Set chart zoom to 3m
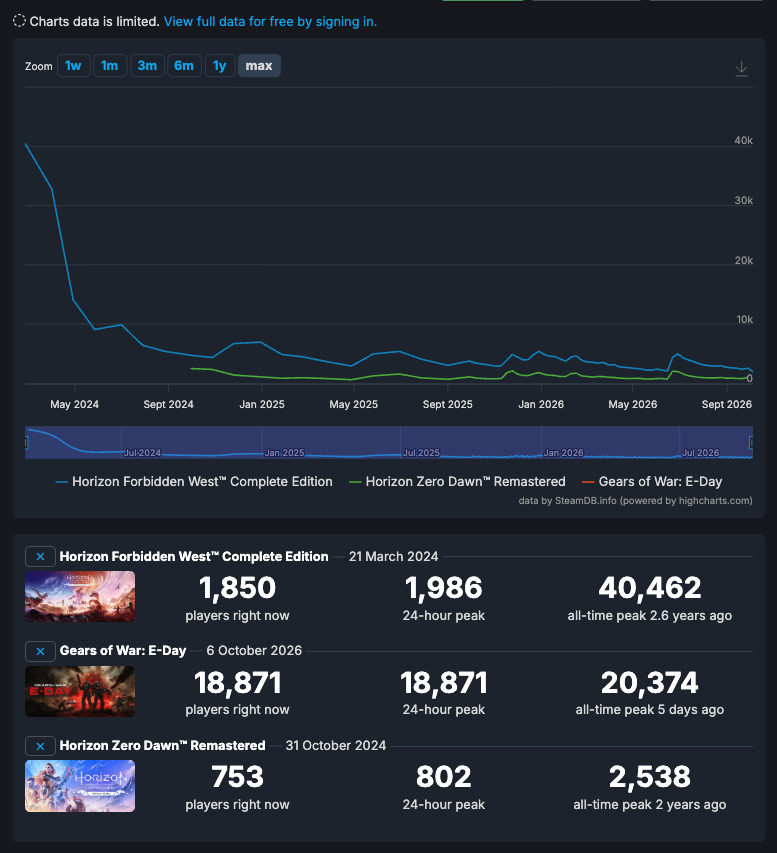777x853 pixels. click(147, 66)
